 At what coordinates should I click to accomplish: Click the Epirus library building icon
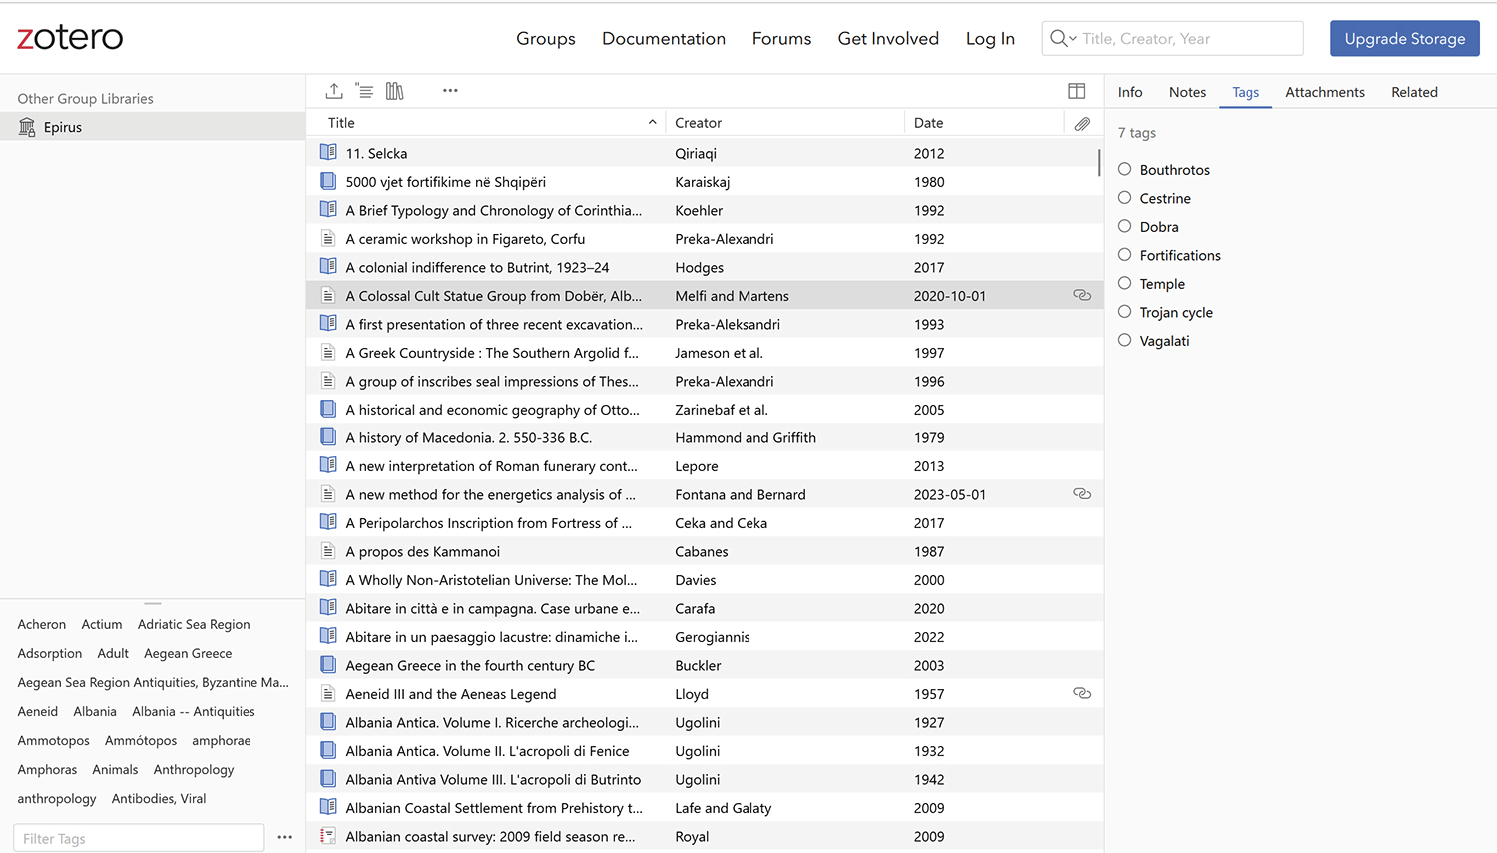(27, 127)
